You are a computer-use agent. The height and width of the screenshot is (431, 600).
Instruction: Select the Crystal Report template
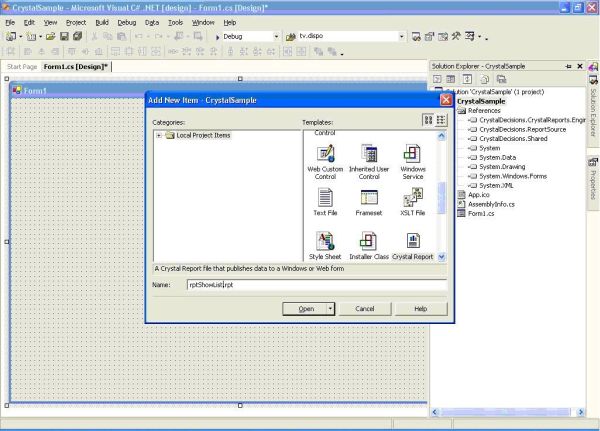412,246
